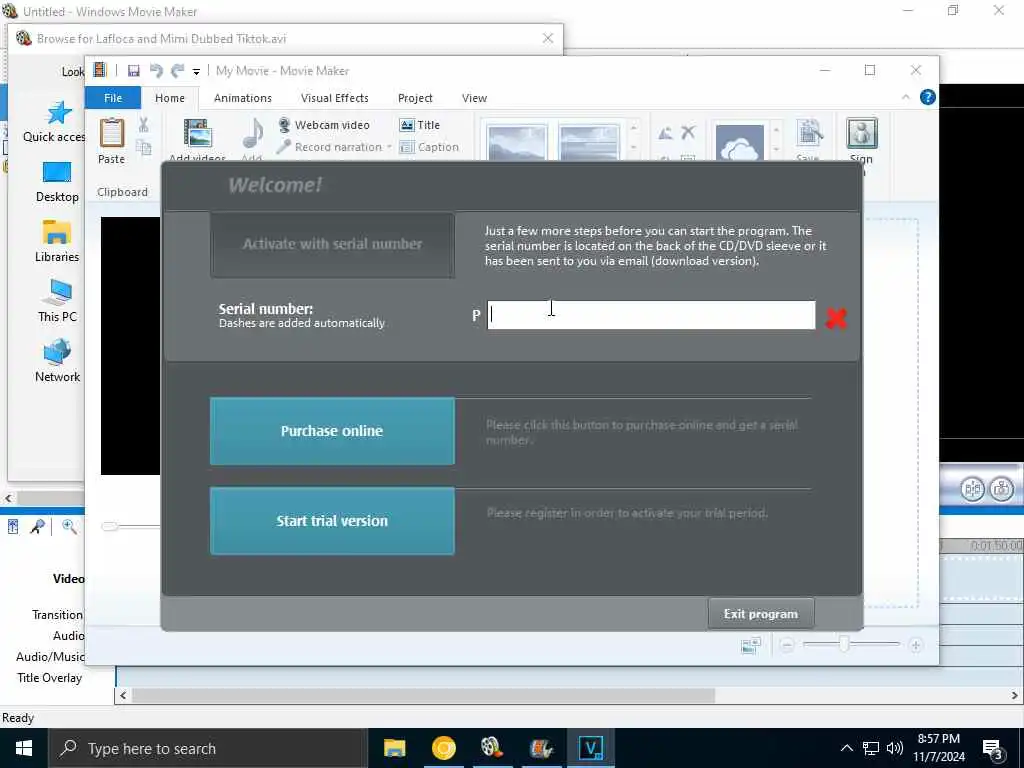Viewport: 1024px width, 768px height.
Task: Select the second AutoMovie theme thumbnail
Action: tap(588, 142)
